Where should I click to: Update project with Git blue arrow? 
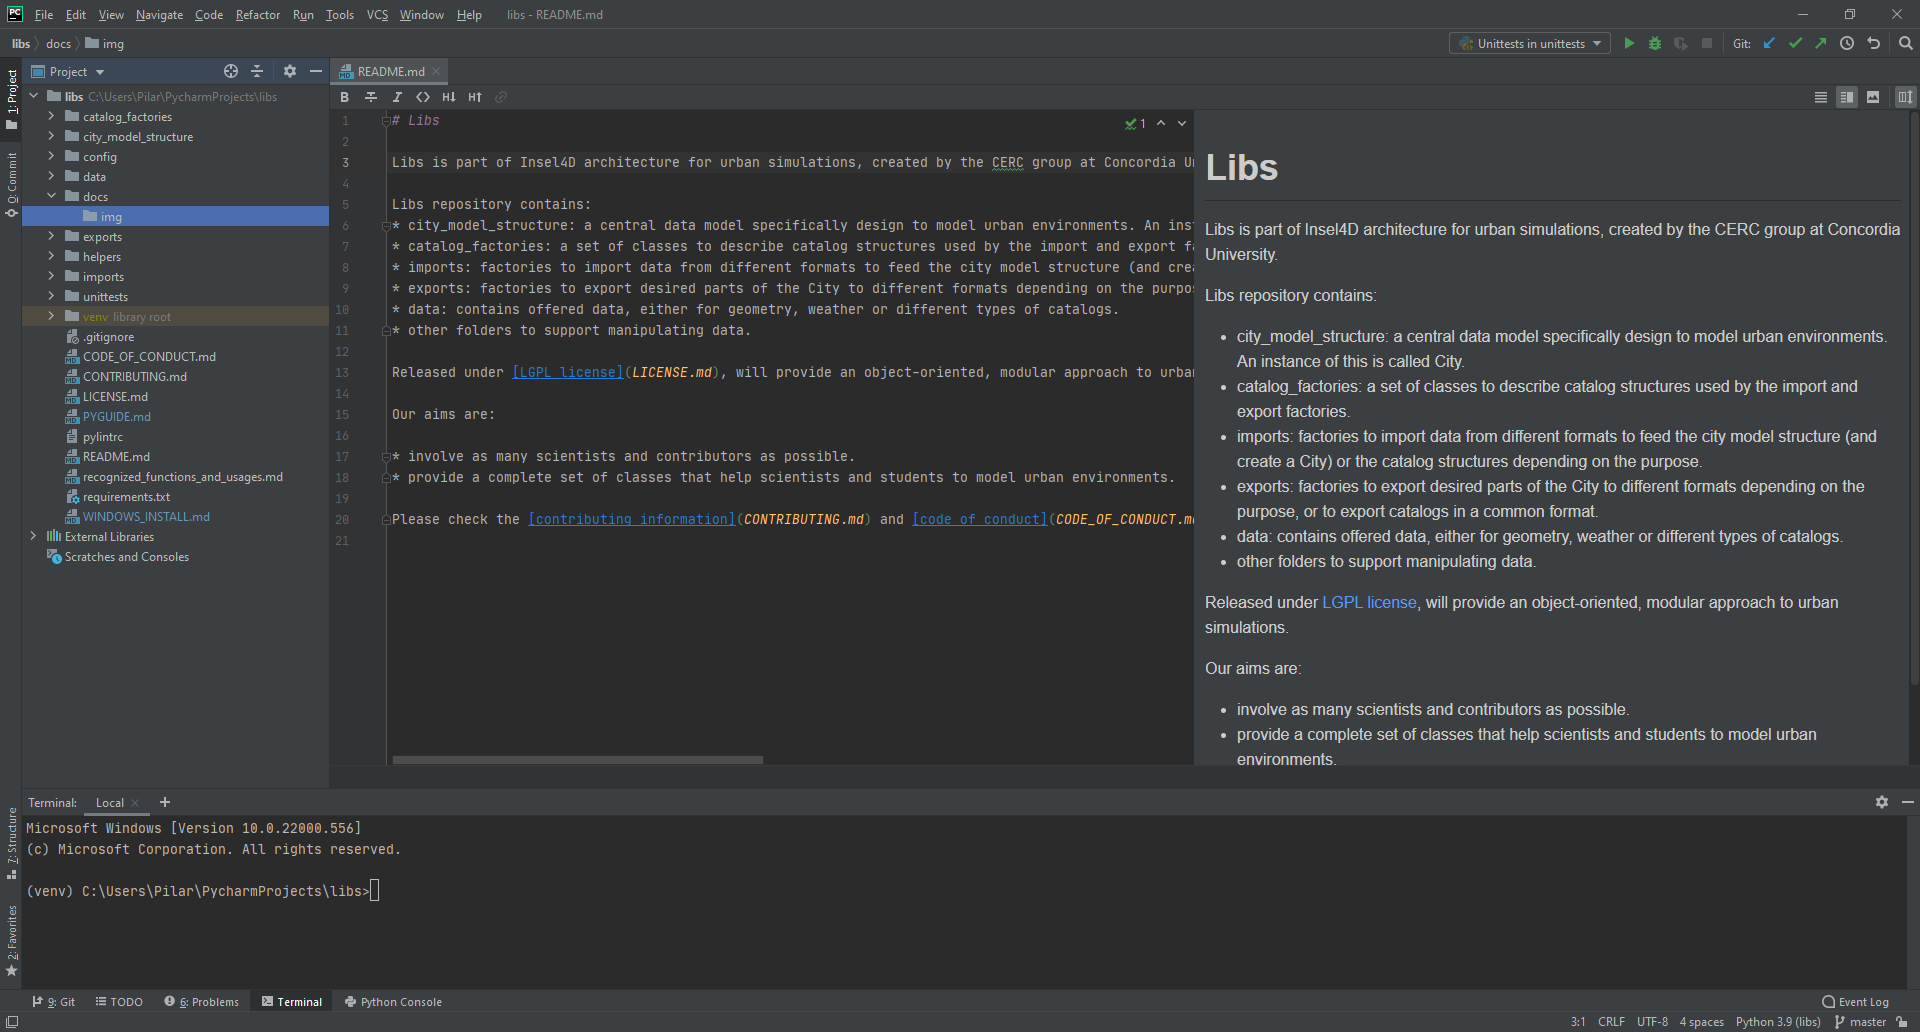pos(1769,43)
